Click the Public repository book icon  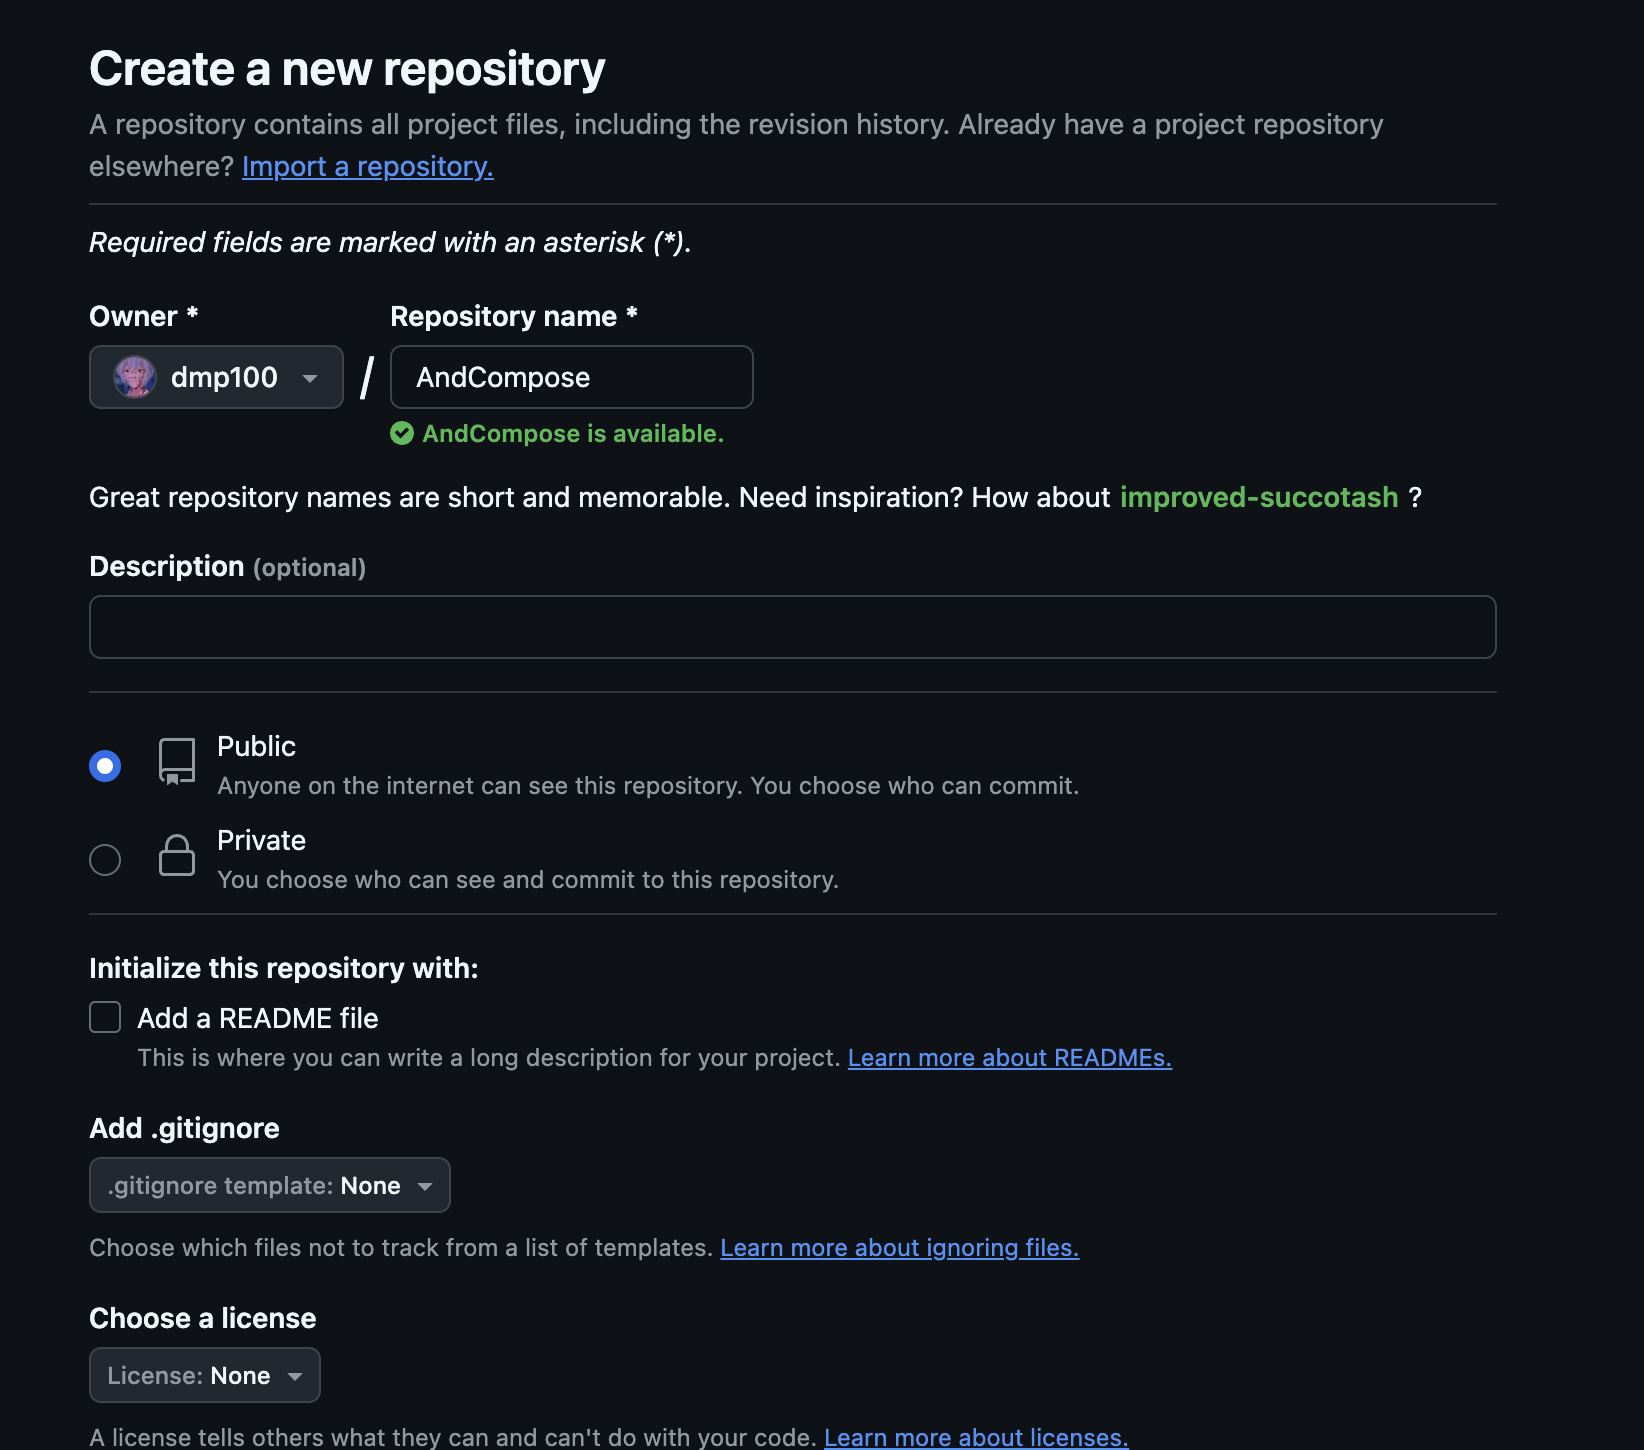176,762
